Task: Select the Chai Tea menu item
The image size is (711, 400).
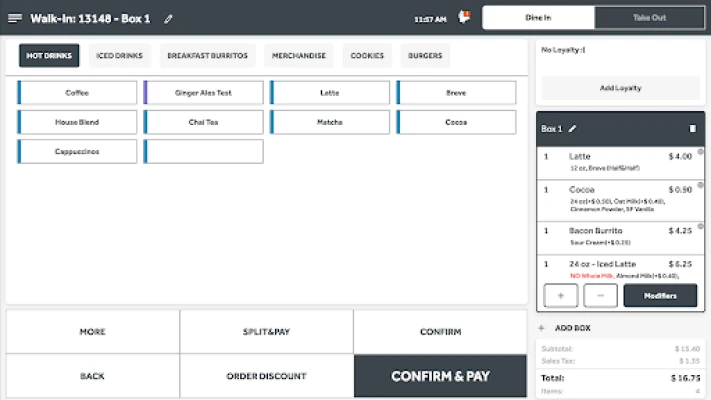Action: (x=204, y=122)
